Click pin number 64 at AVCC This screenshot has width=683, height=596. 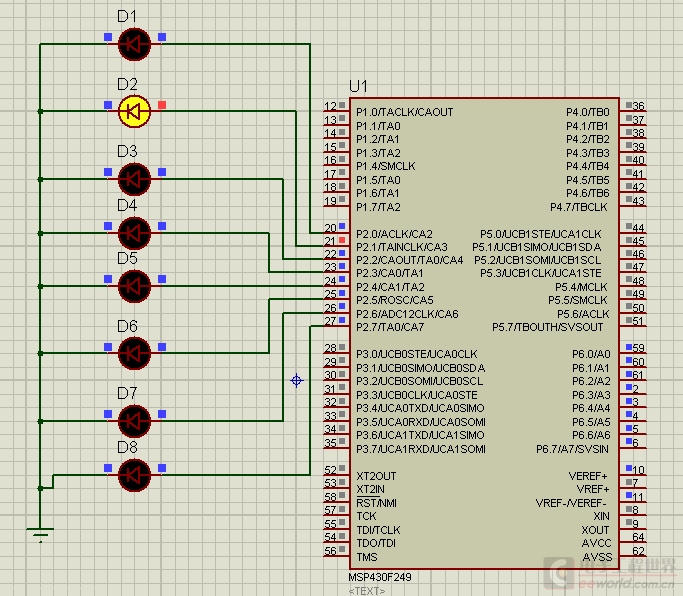pyautogui.click(x=639, y=537)
